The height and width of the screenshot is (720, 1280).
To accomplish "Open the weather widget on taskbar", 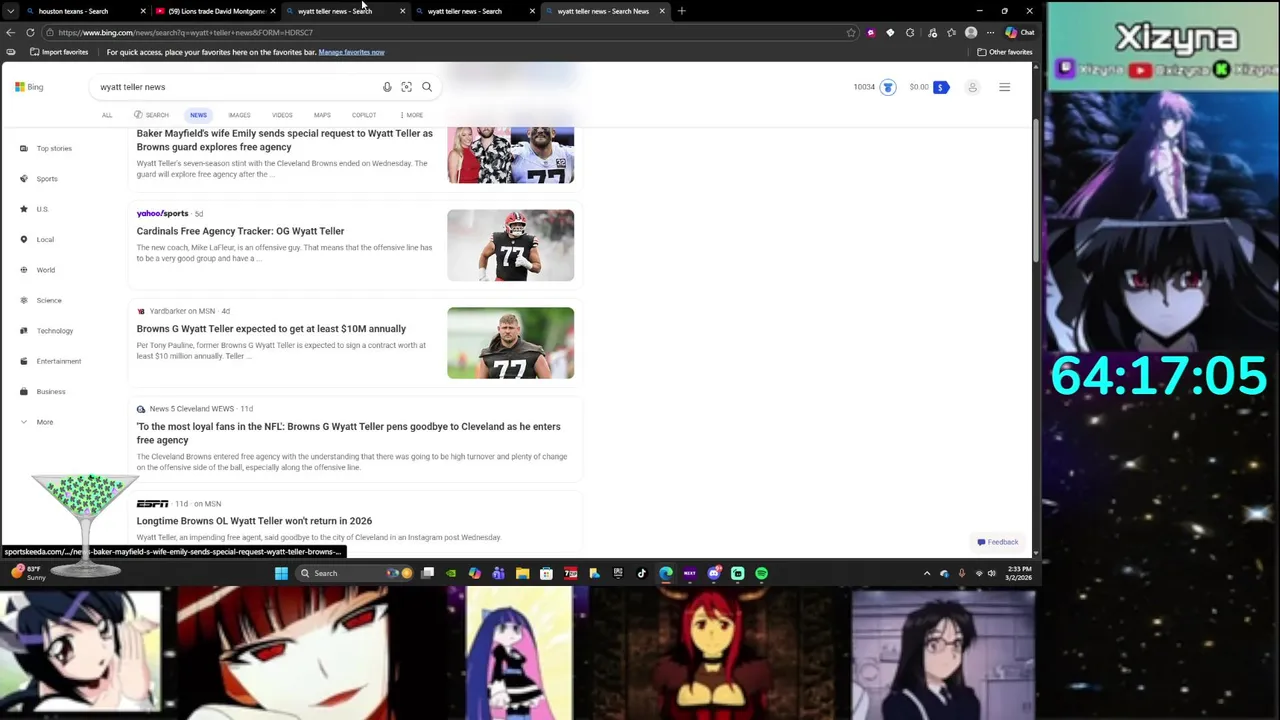I will [x=27, y=573].
